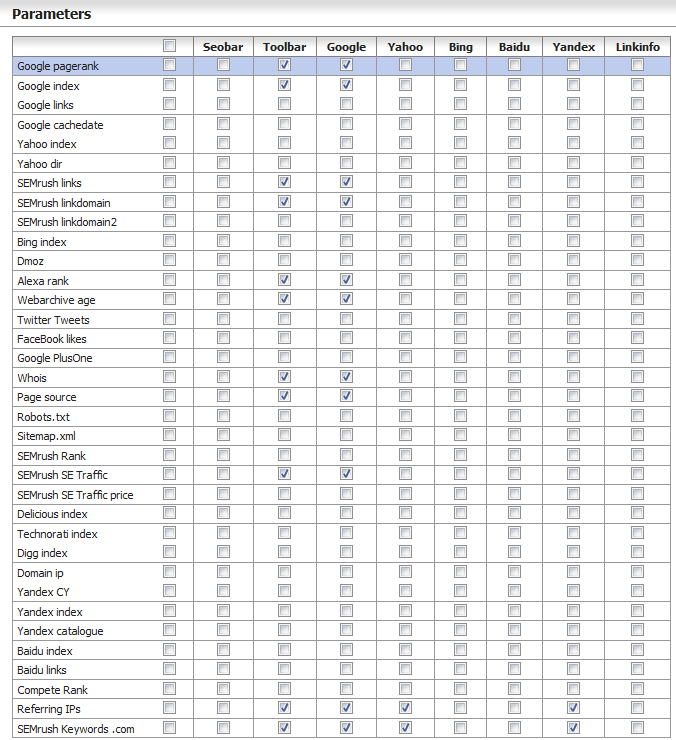Screen dimensions: 676x740
Task: Select the Yahoo column header
Action: point(405,47)
